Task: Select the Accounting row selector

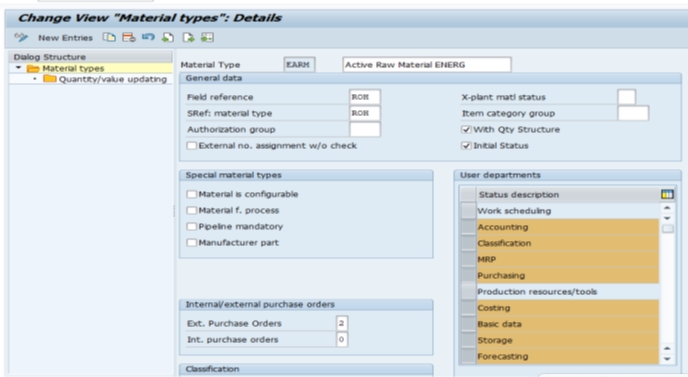Action: point(468,227)
